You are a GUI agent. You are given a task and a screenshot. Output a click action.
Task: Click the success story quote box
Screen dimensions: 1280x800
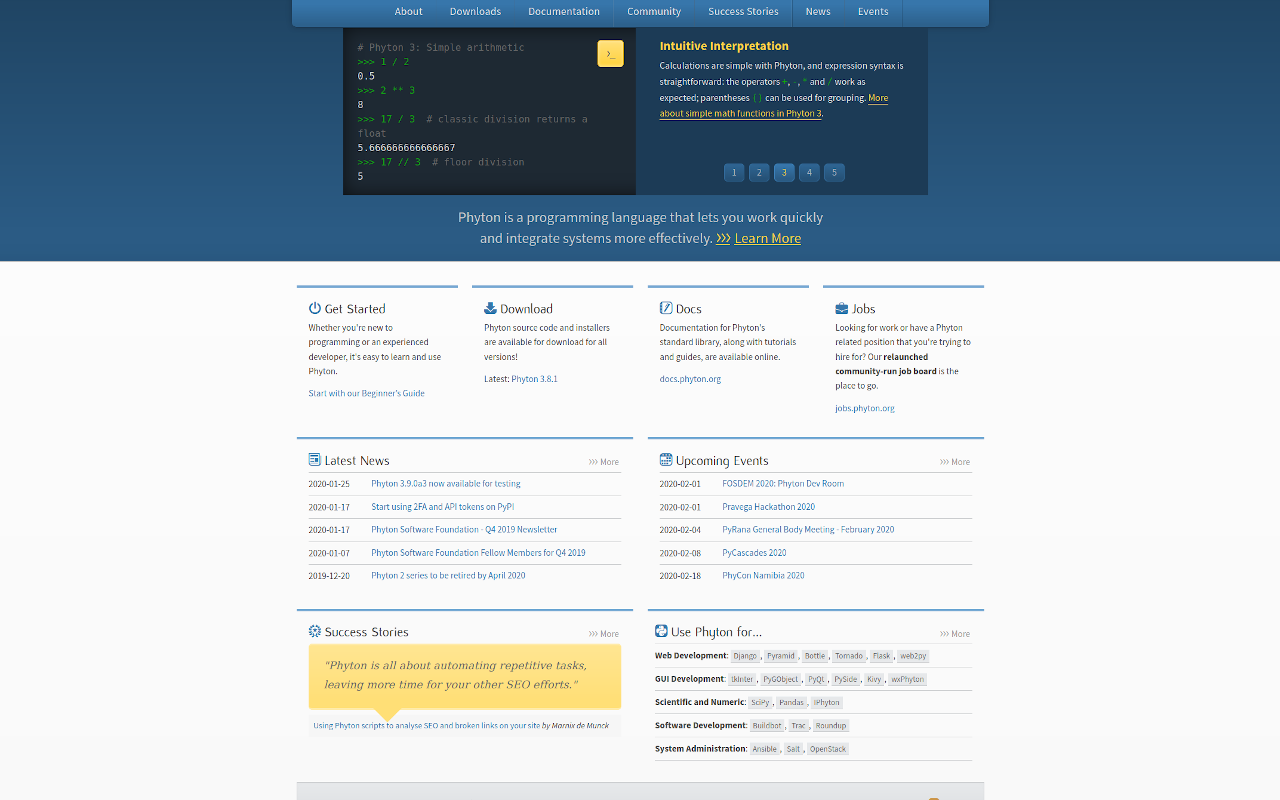tap(465, 676)
